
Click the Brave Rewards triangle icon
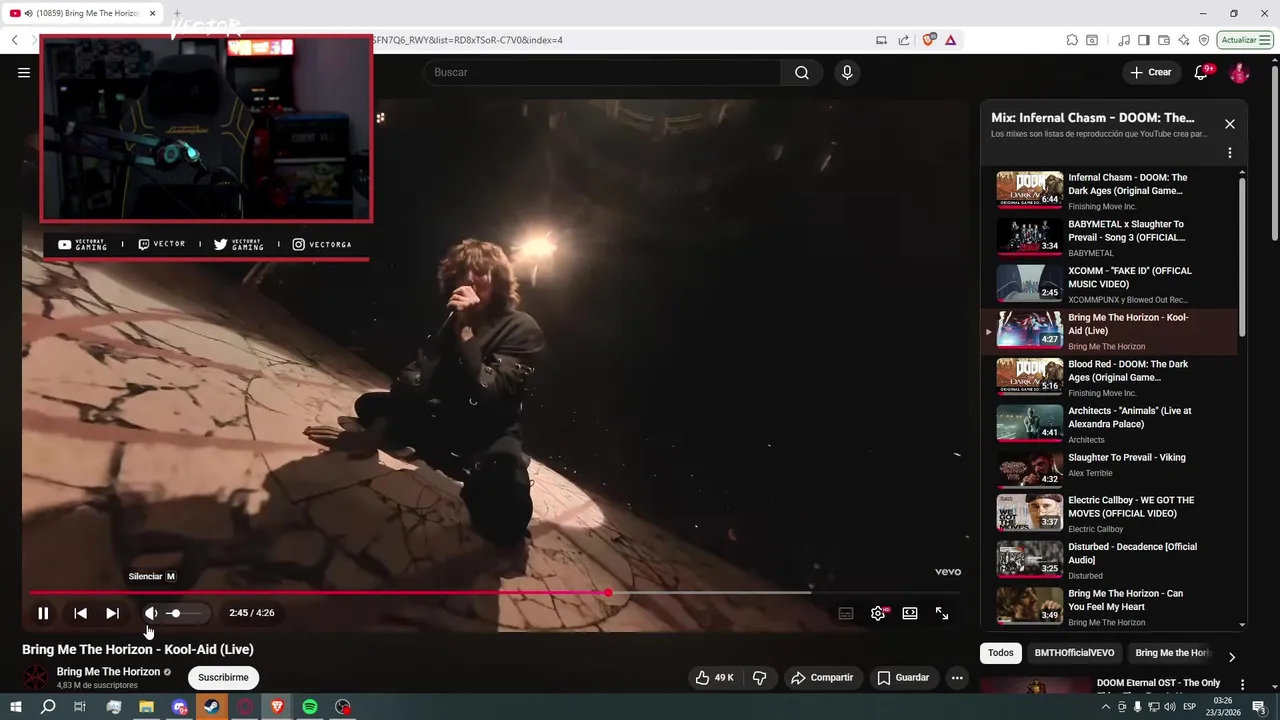pos(950,40)
